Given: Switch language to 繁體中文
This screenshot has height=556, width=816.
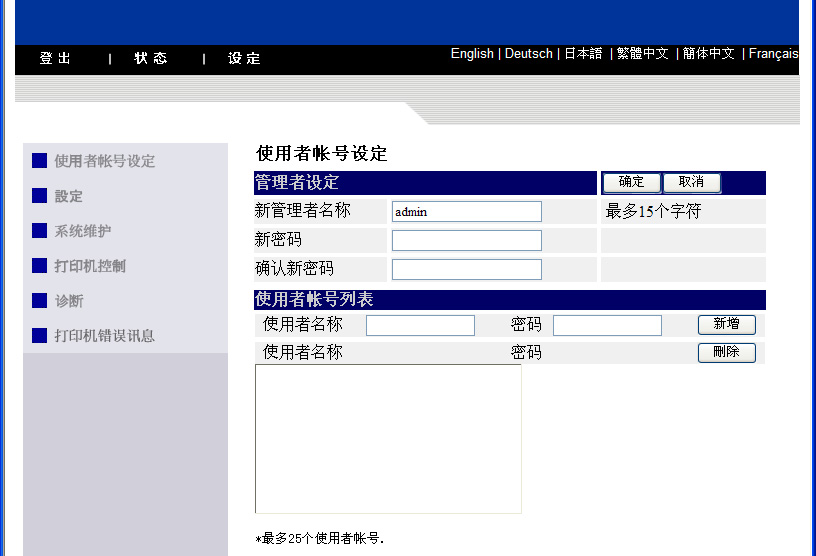Looking at the screenshot, I should click(642, 54).
